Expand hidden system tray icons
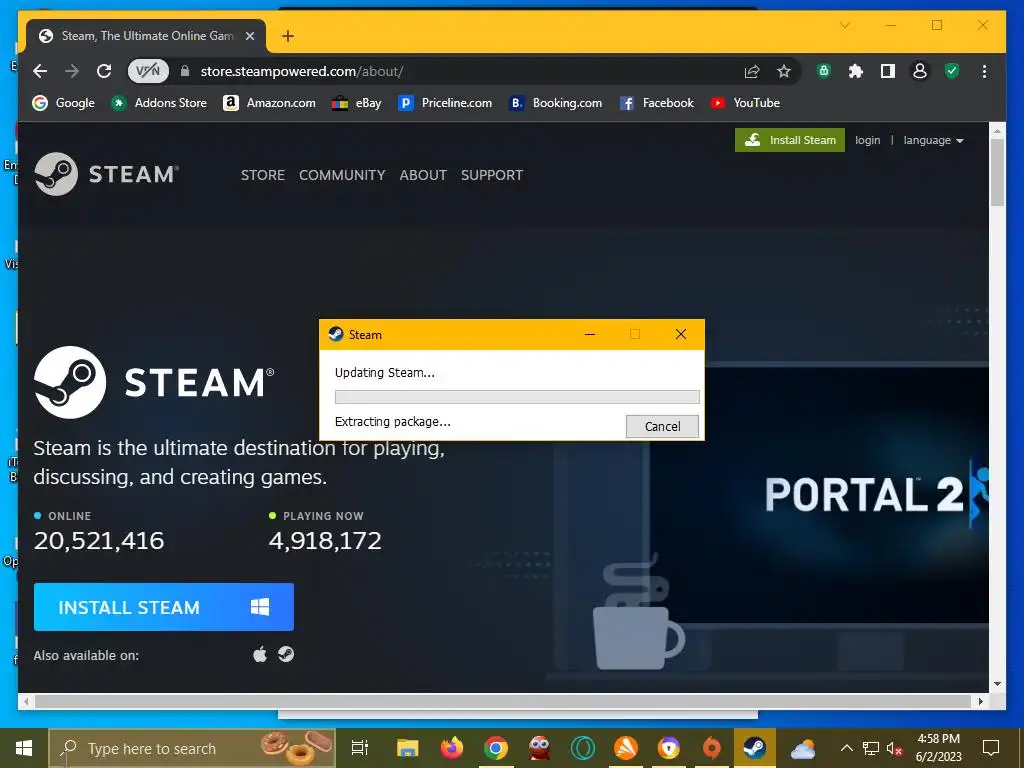This screenshot has width=1024, height=768. click(x=846, y=748)
